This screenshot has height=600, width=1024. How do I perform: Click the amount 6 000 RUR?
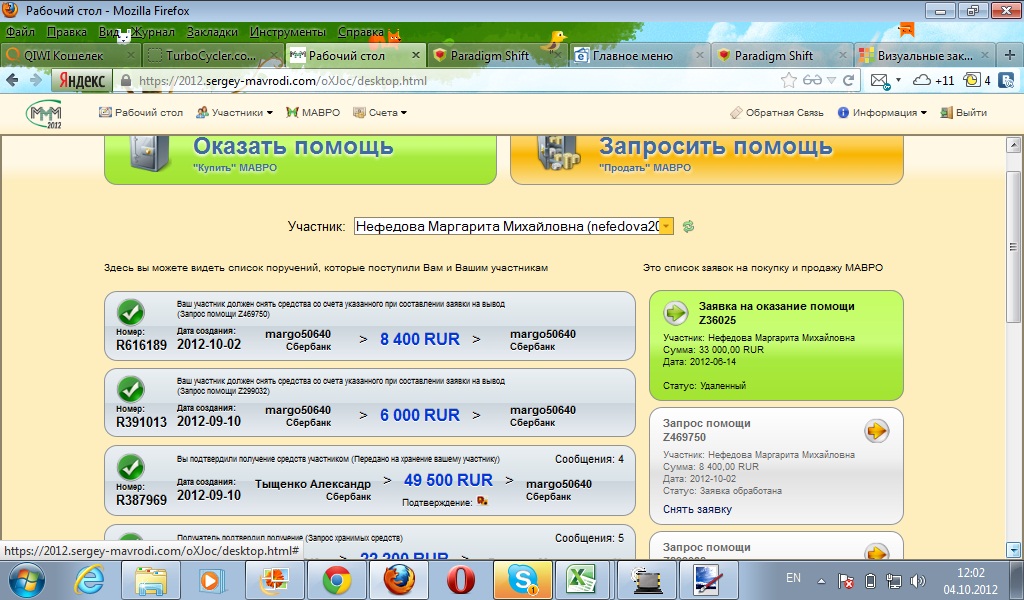(x=420, y=415)
